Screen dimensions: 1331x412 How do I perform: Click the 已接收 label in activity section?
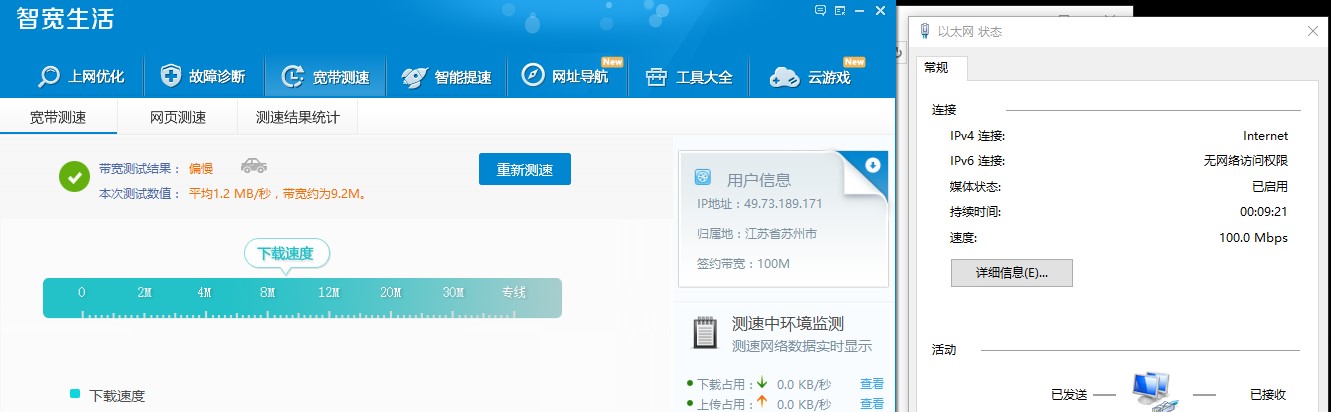(x=1268, y=395)
